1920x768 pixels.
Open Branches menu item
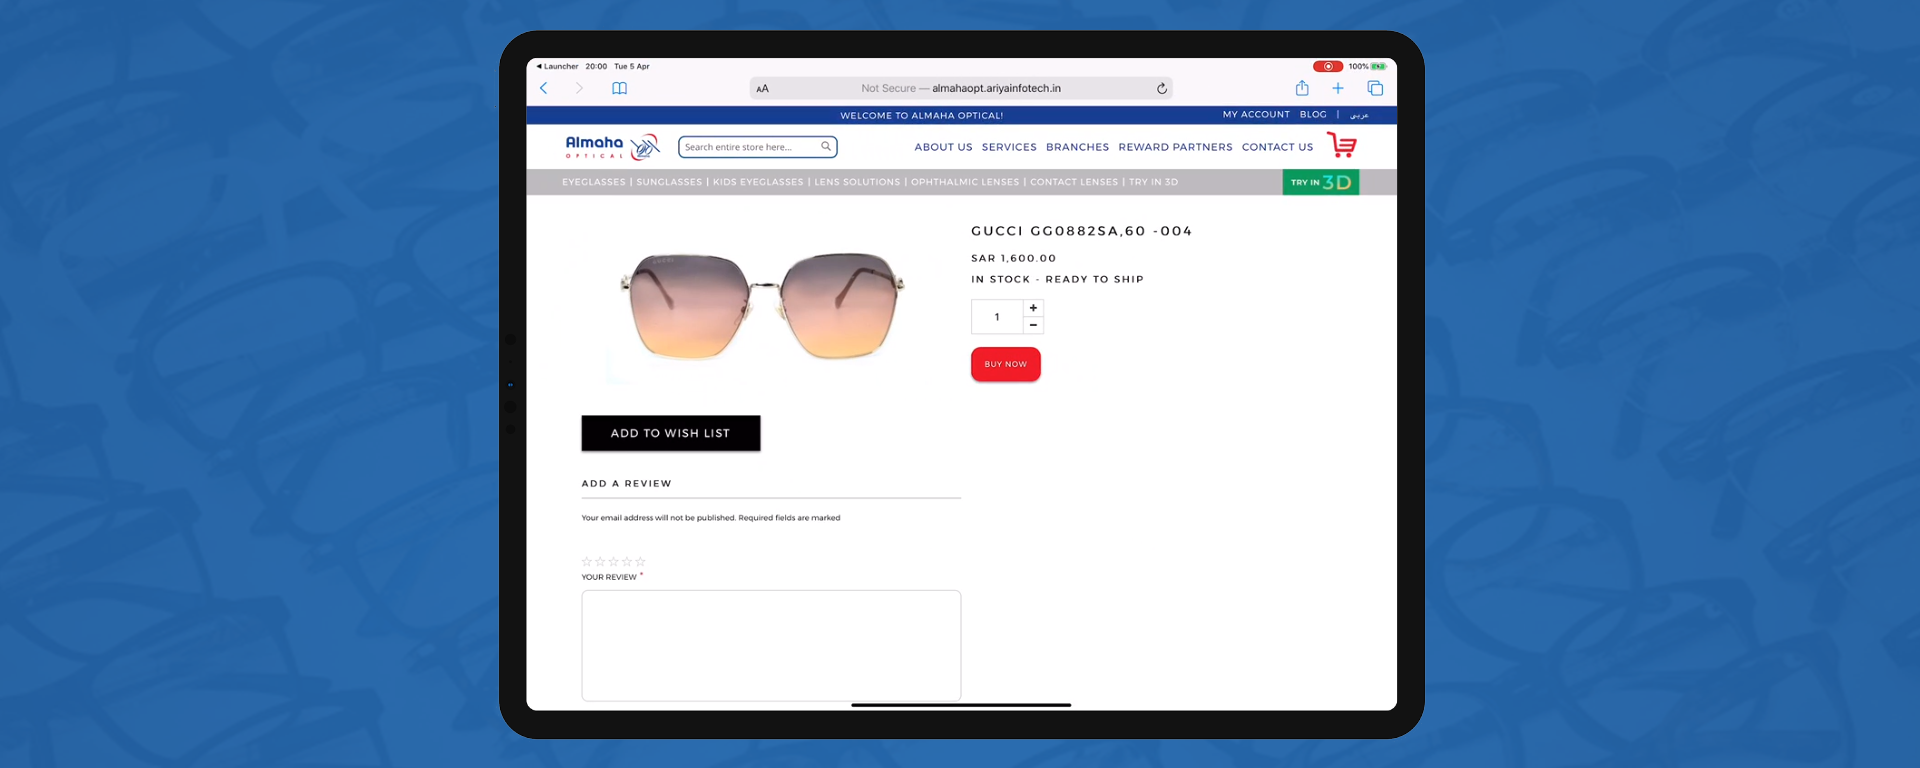pos(1077,147)
